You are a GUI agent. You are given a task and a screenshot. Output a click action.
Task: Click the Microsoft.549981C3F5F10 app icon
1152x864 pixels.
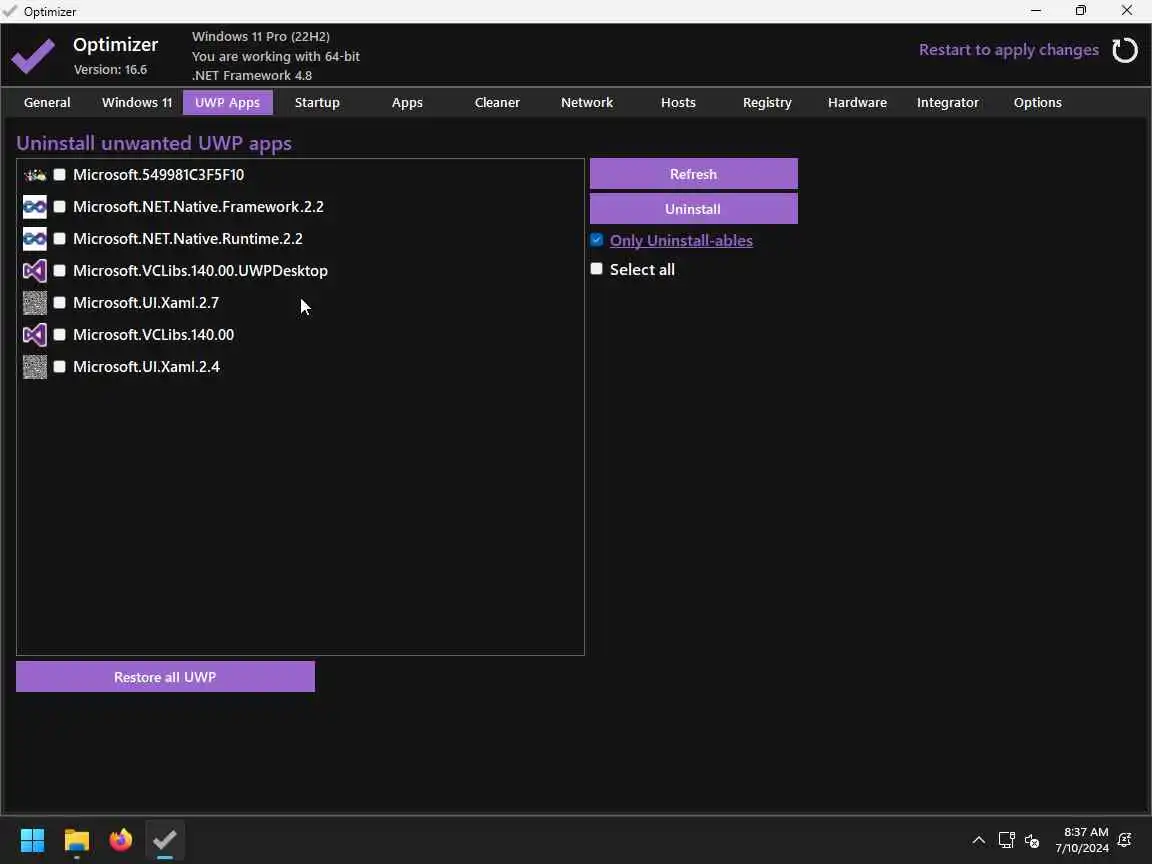[x=35, y=175]
